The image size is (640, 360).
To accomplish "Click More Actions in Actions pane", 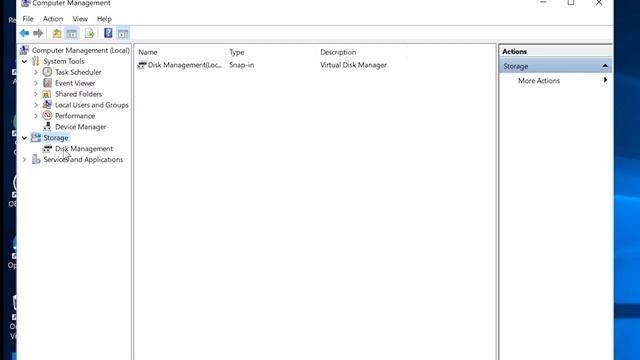I will point(539,80).
